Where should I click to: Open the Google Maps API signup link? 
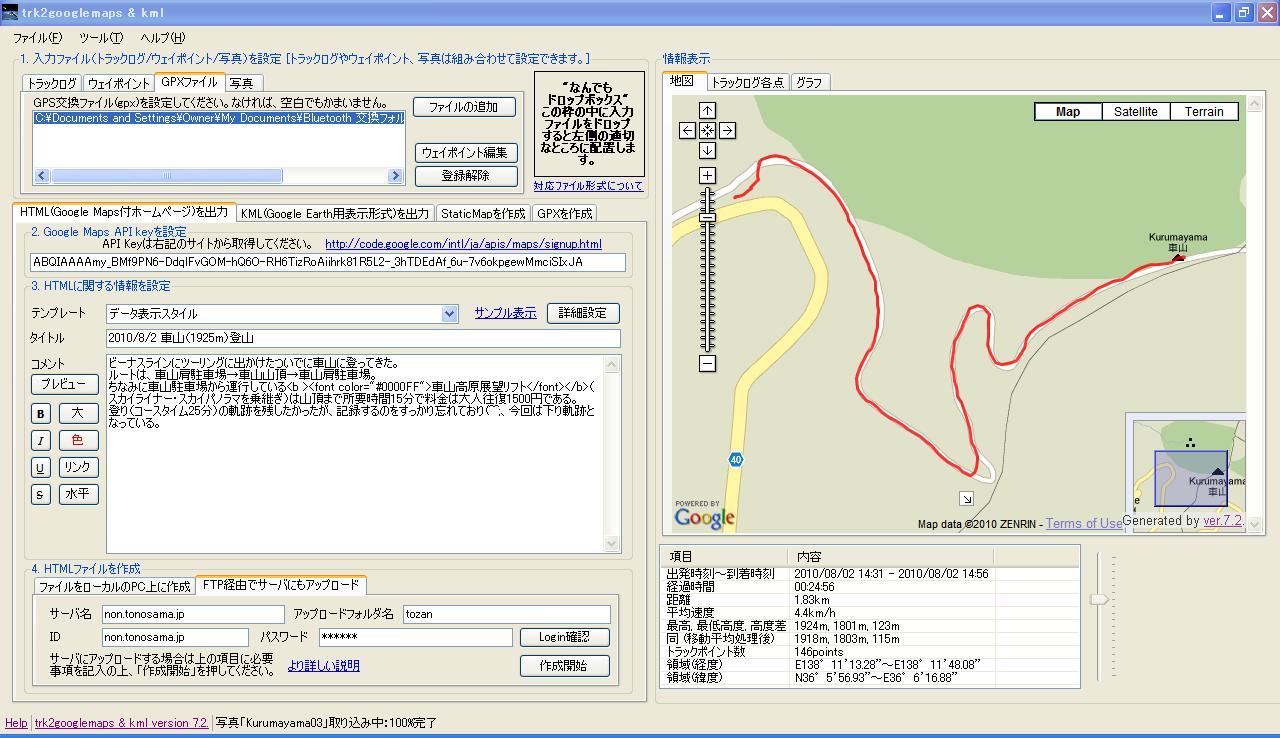(x=463, y=244)
